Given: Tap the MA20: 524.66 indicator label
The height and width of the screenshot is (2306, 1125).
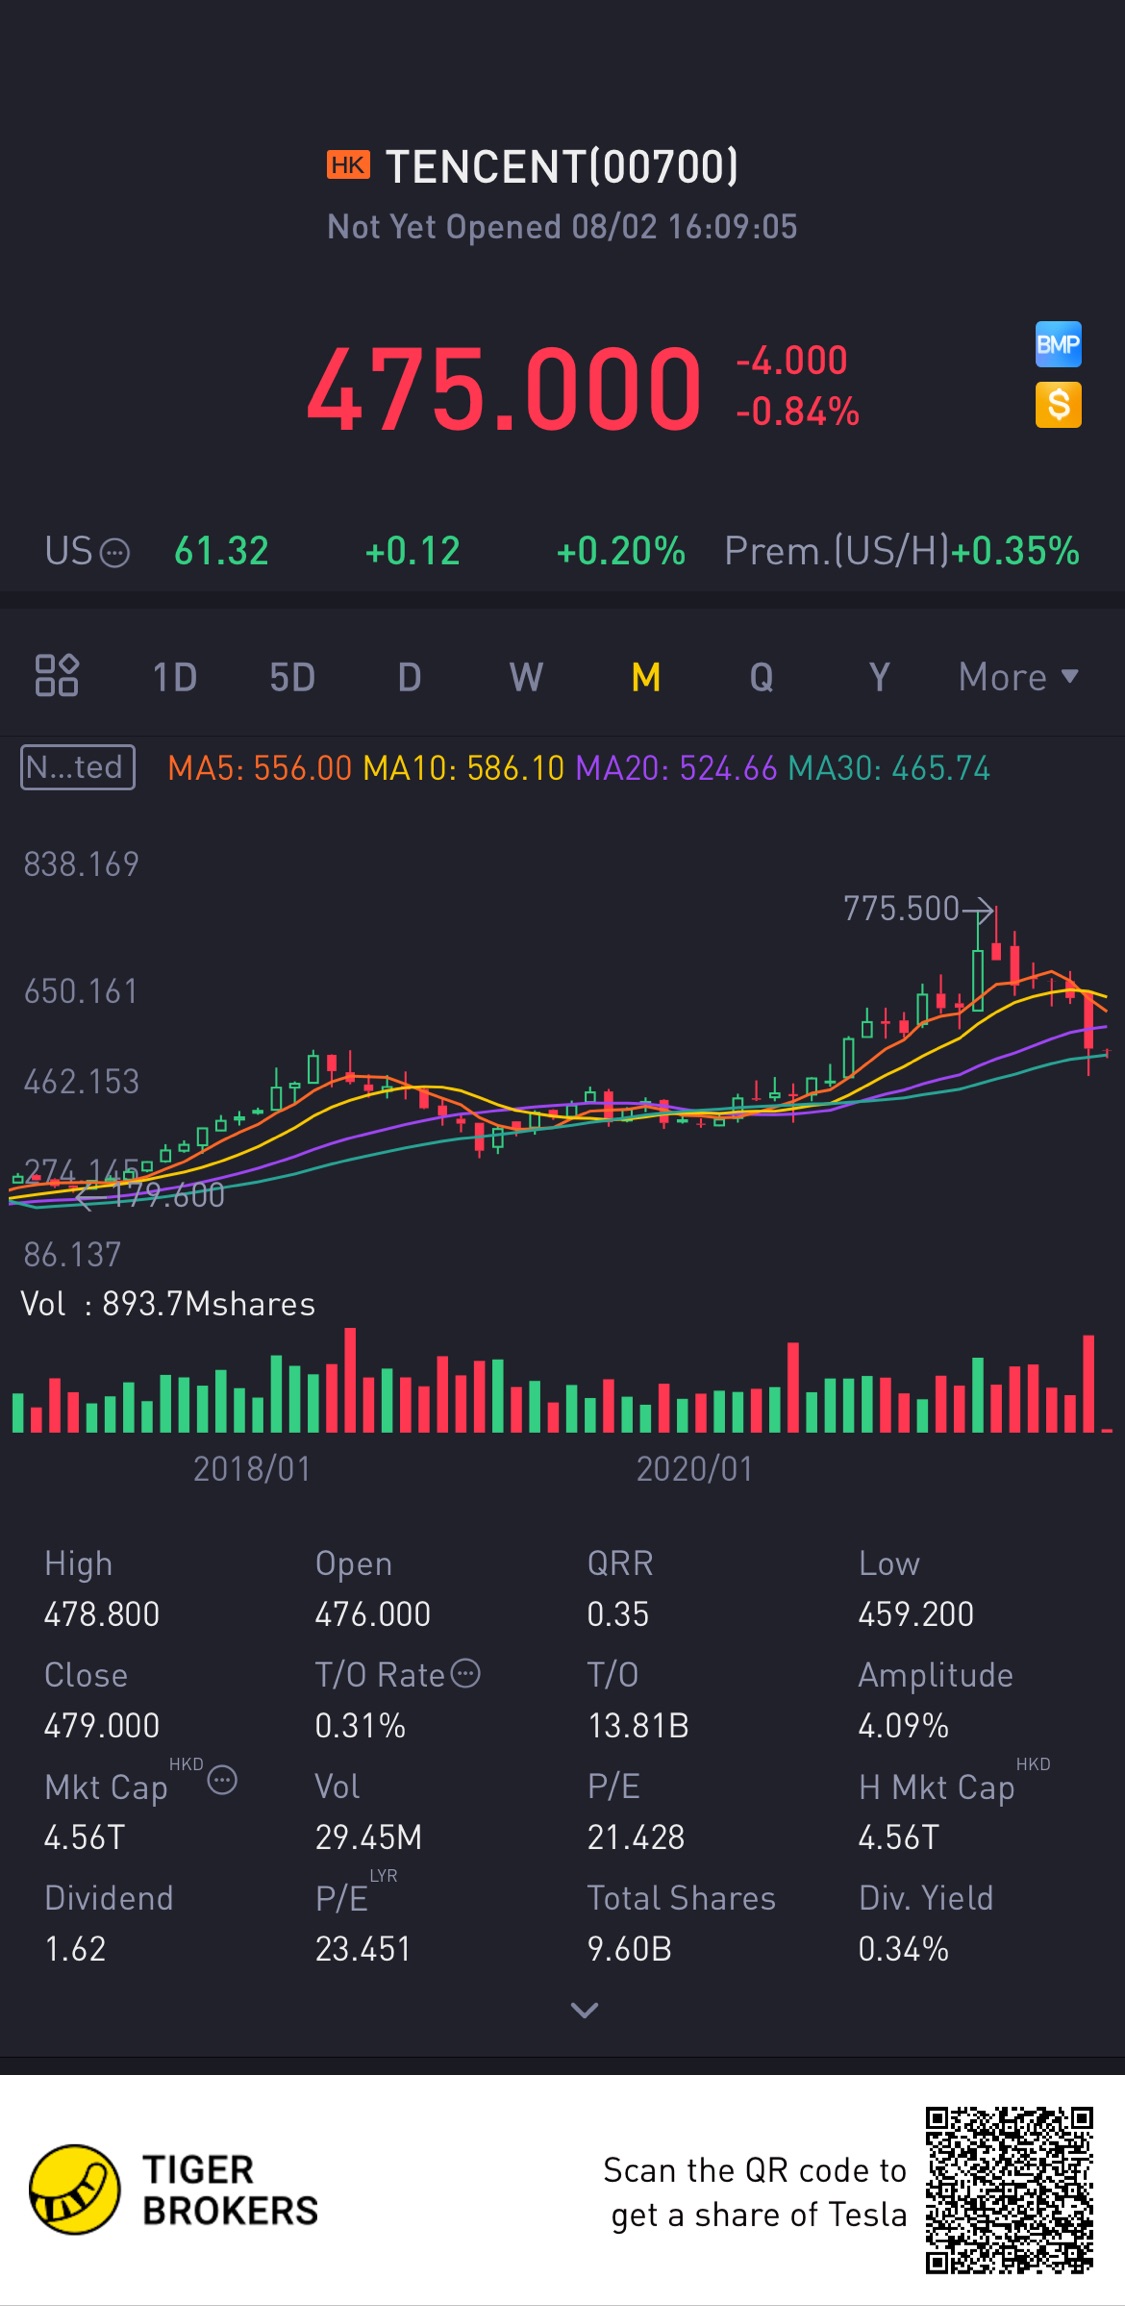Looking at the screenshot, I should pos(676,768).
